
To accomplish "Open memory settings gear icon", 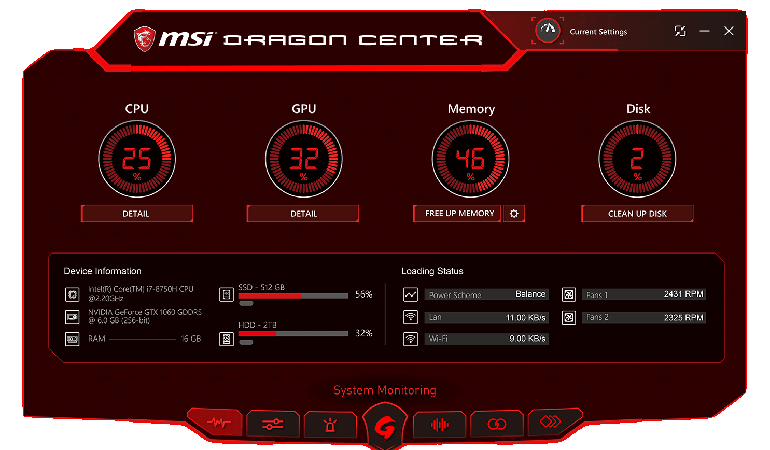I will click(x=514, y=213).
